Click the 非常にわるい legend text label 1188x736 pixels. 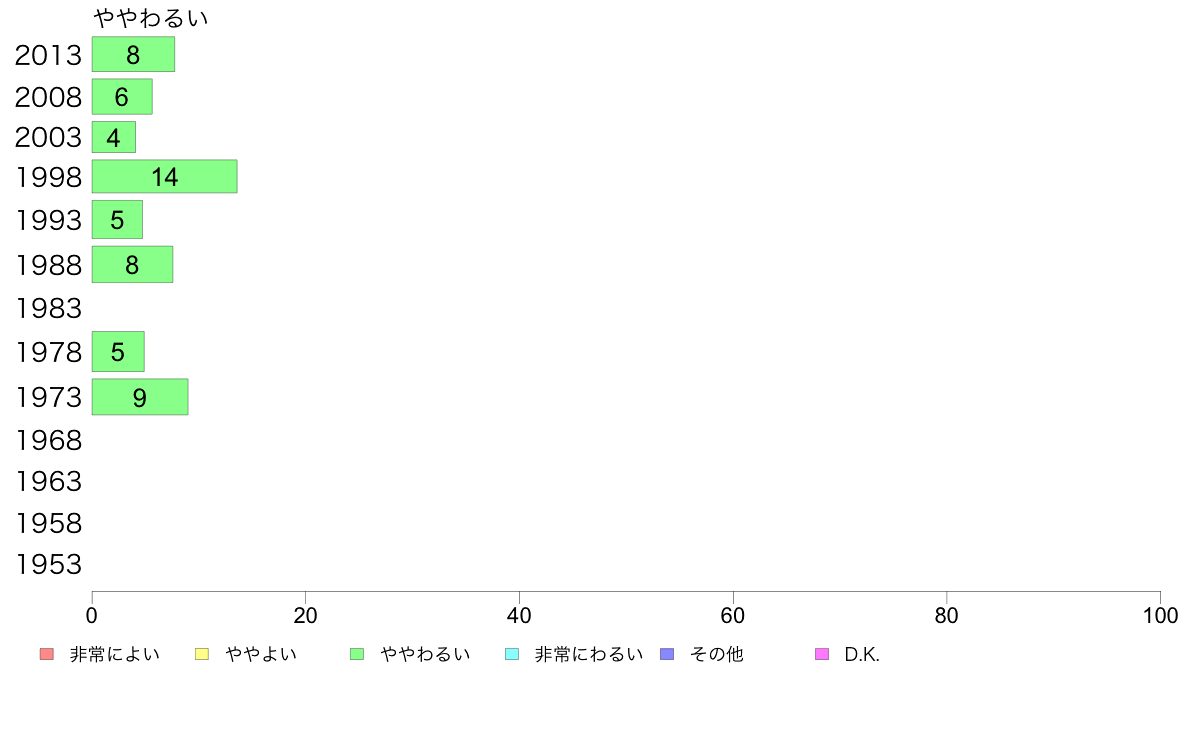pyautogui.click(x=589, y=654)
